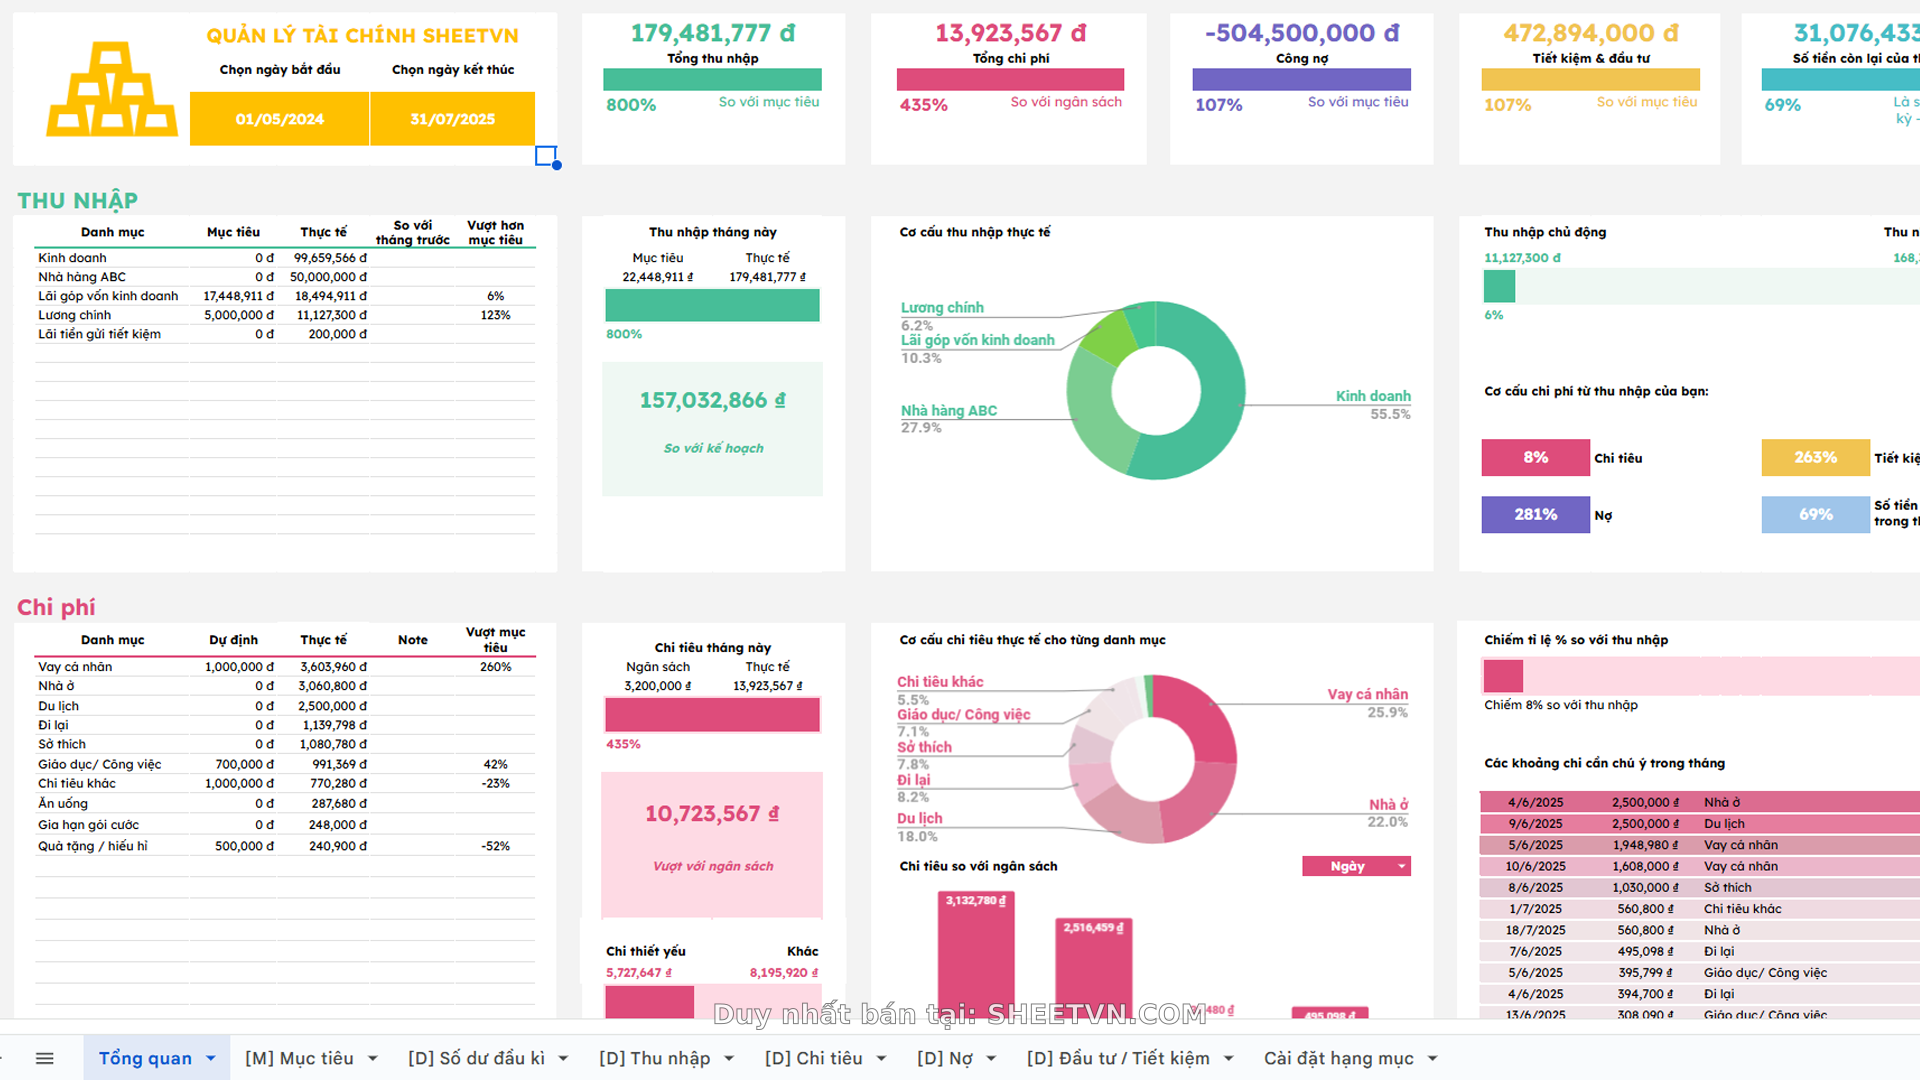
Task: Check the blue checkbox below the header card
Action: click(x=546, y=155)
